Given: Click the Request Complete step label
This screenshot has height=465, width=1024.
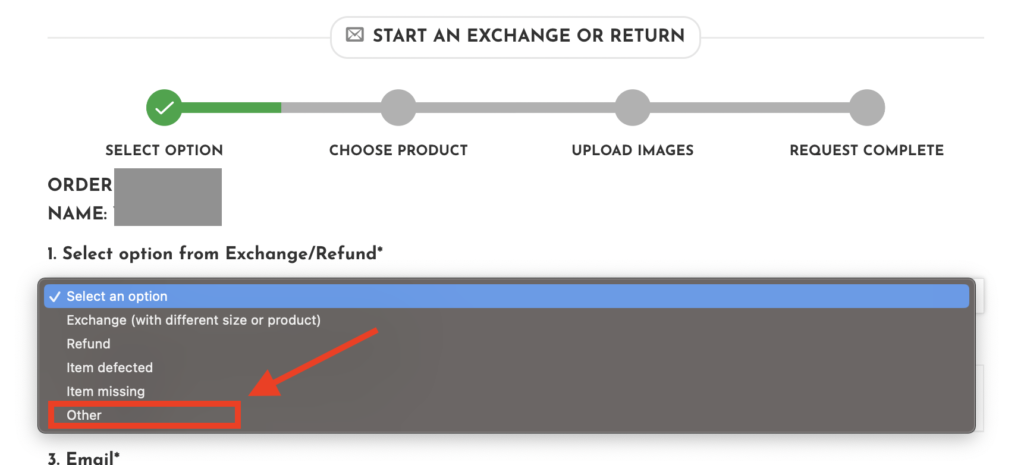Looking at the screenshot, I should coord(866,151).
